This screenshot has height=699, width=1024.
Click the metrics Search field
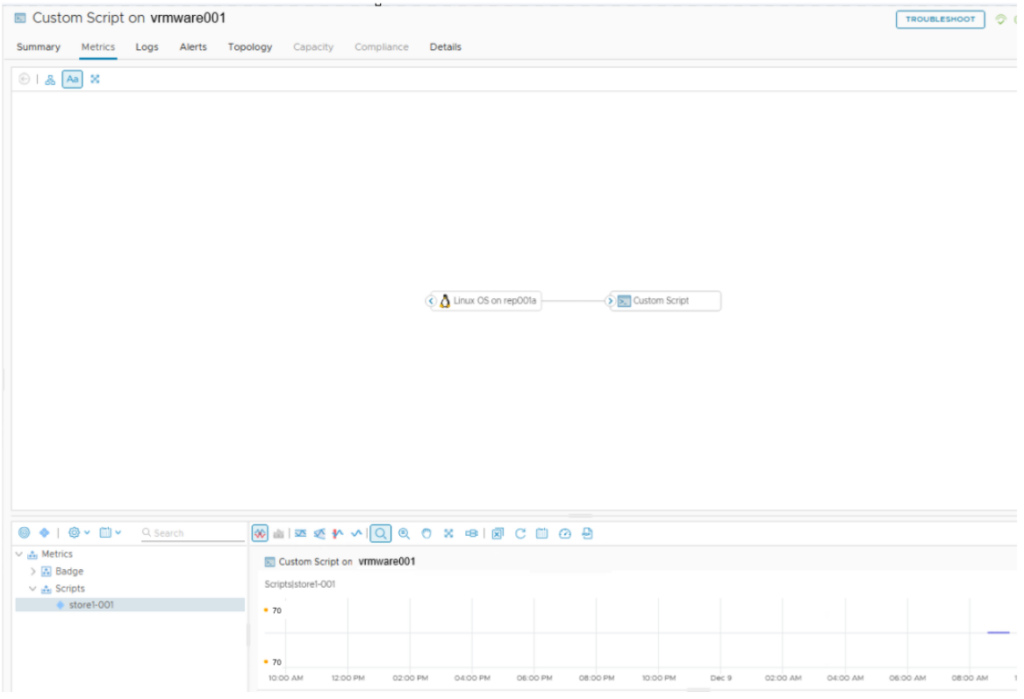195,533
